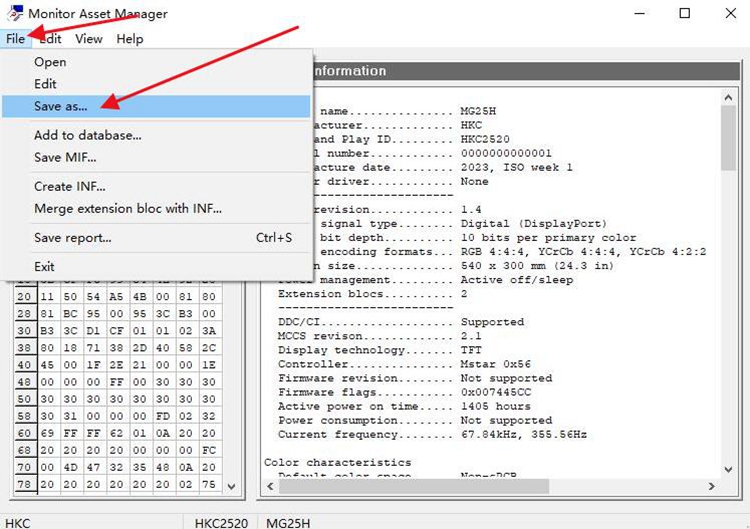The image size is (750, 529).
Task: Choose Exit from the File menu
Action: point(44,267)
